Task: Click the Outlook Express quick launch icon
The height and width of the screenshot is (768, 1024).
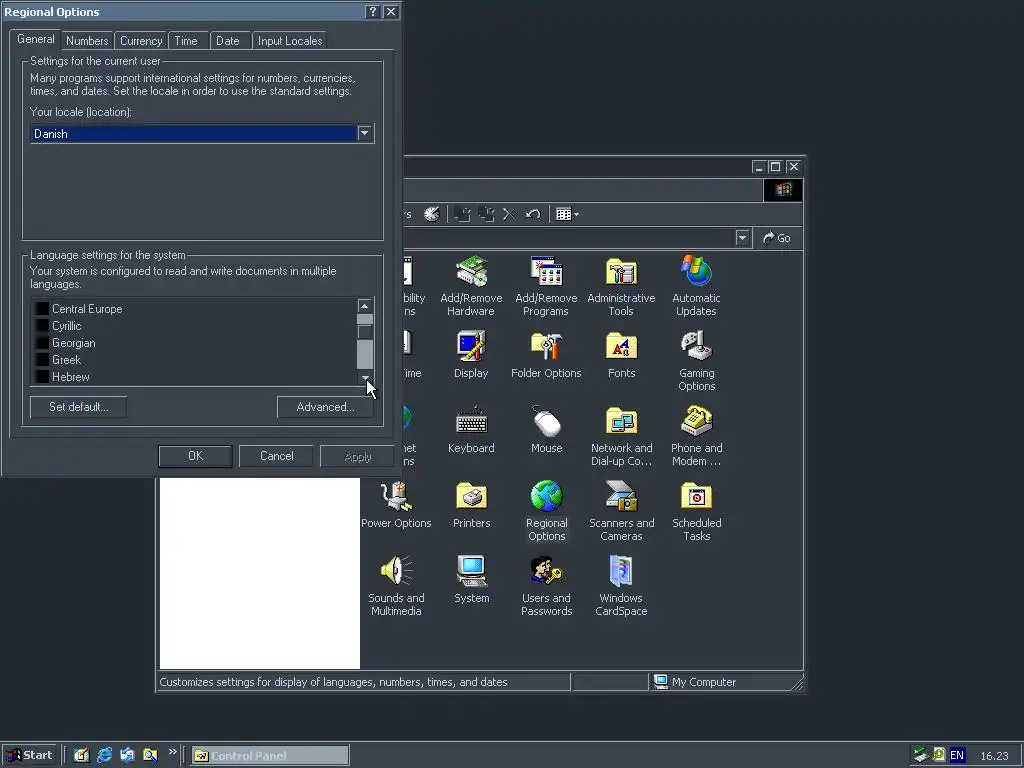Action: (x=127, y=756)
